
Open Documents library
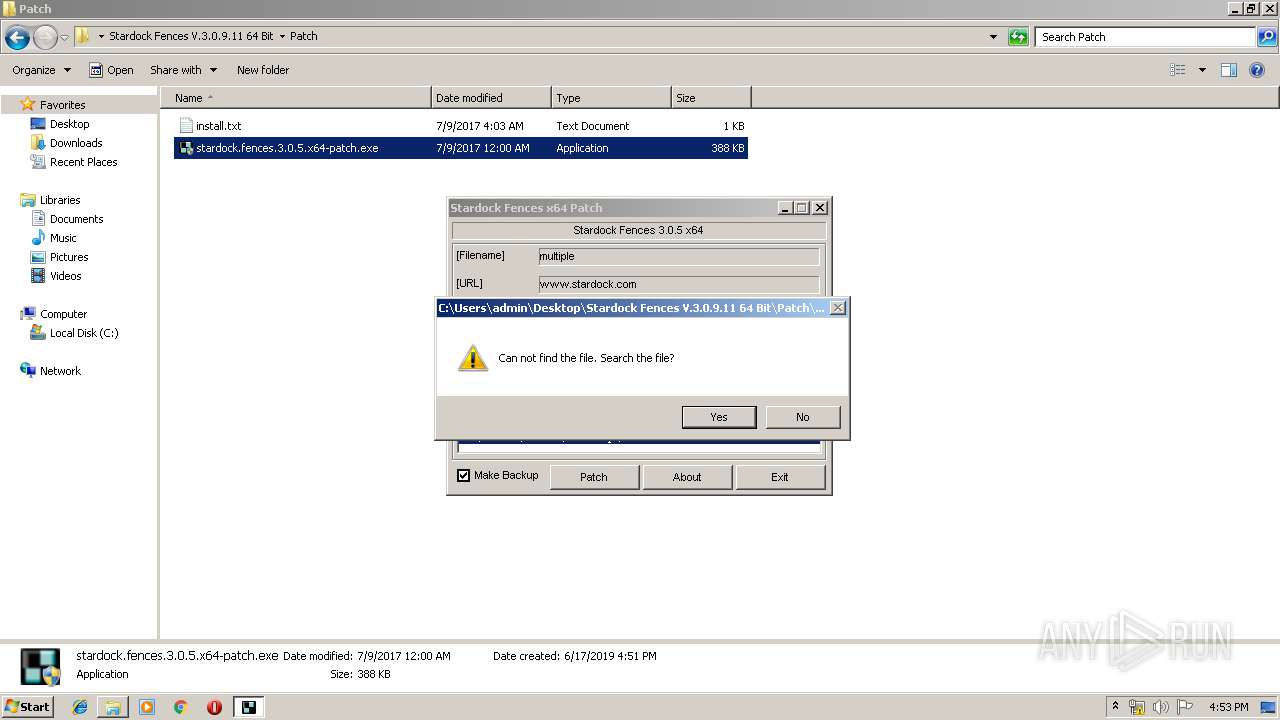(x=76, y=219)
